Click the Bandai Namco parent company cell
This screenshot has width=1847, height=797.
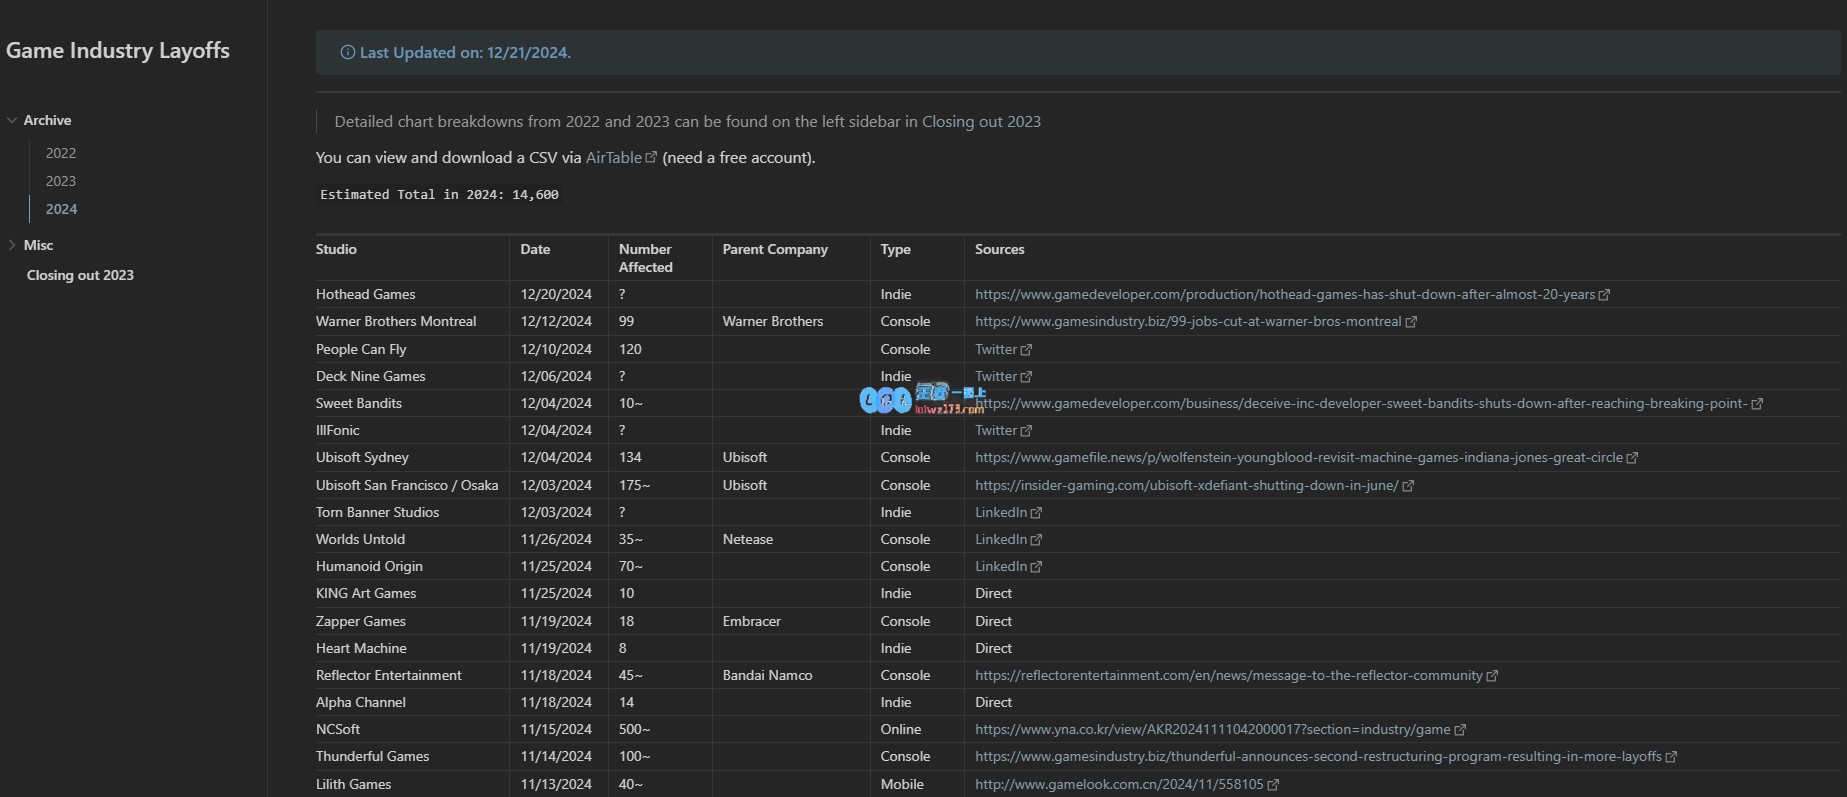point(767,675)
